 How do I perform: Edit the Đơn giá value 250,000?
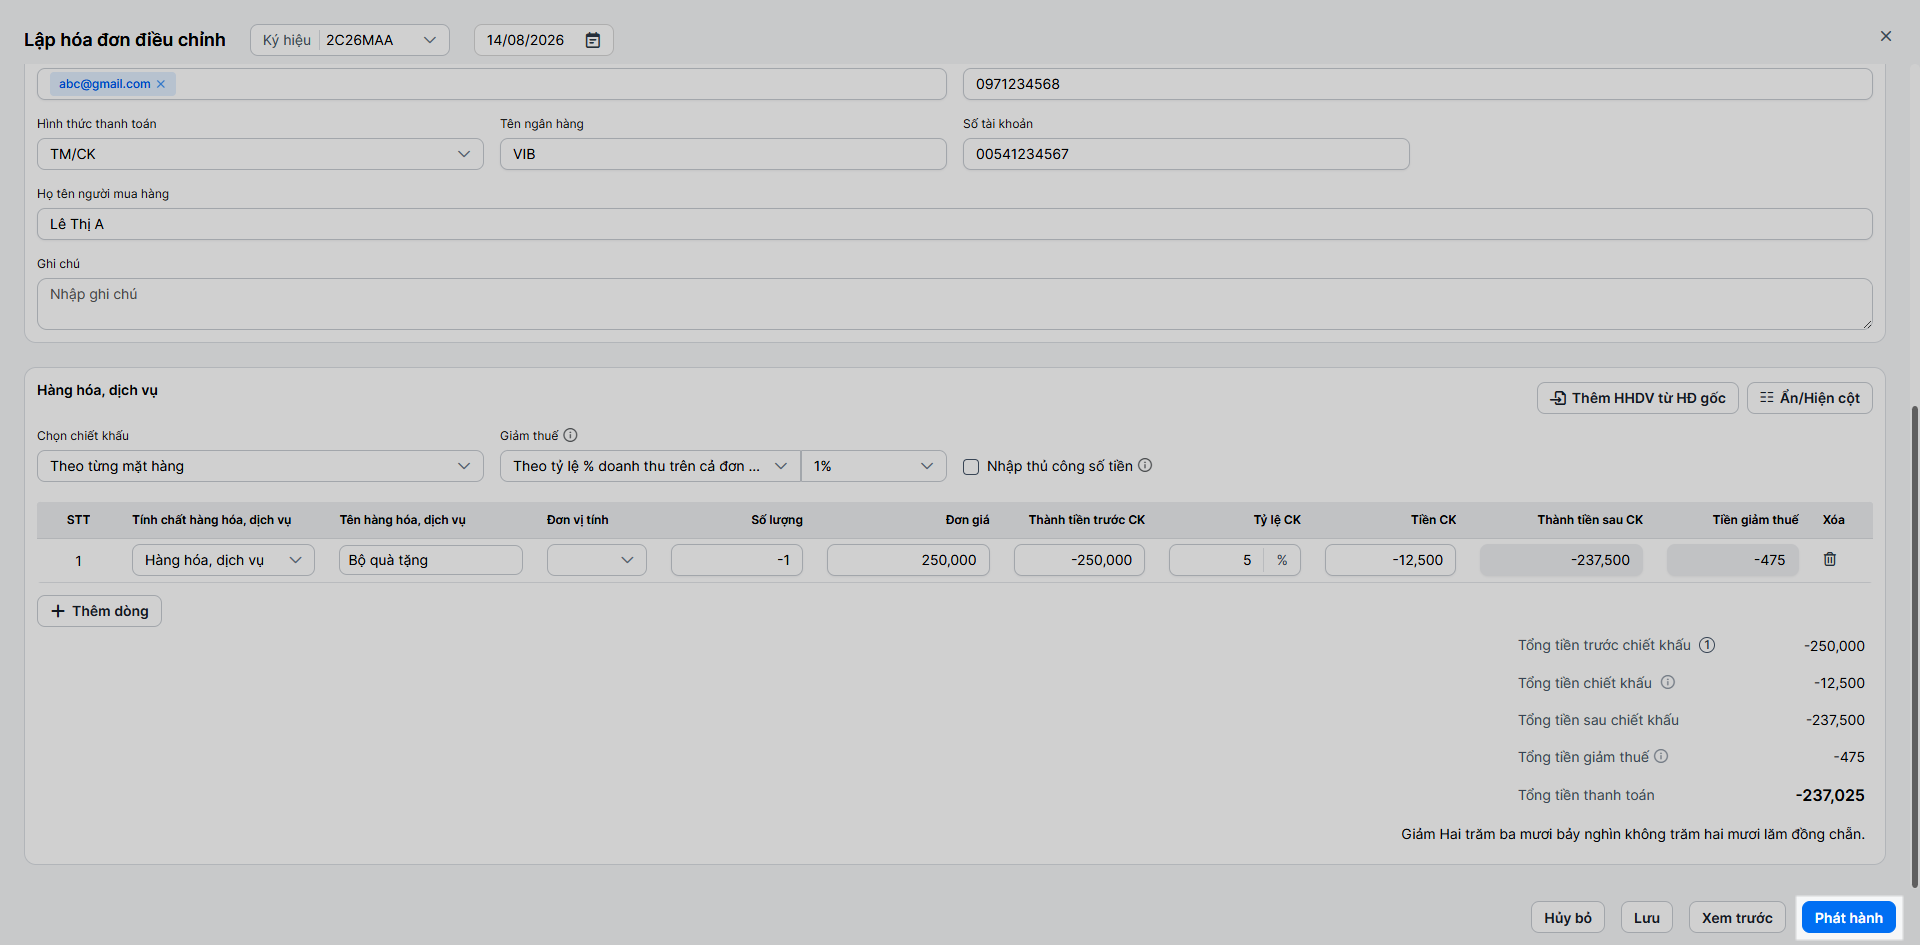coord(908,560)
